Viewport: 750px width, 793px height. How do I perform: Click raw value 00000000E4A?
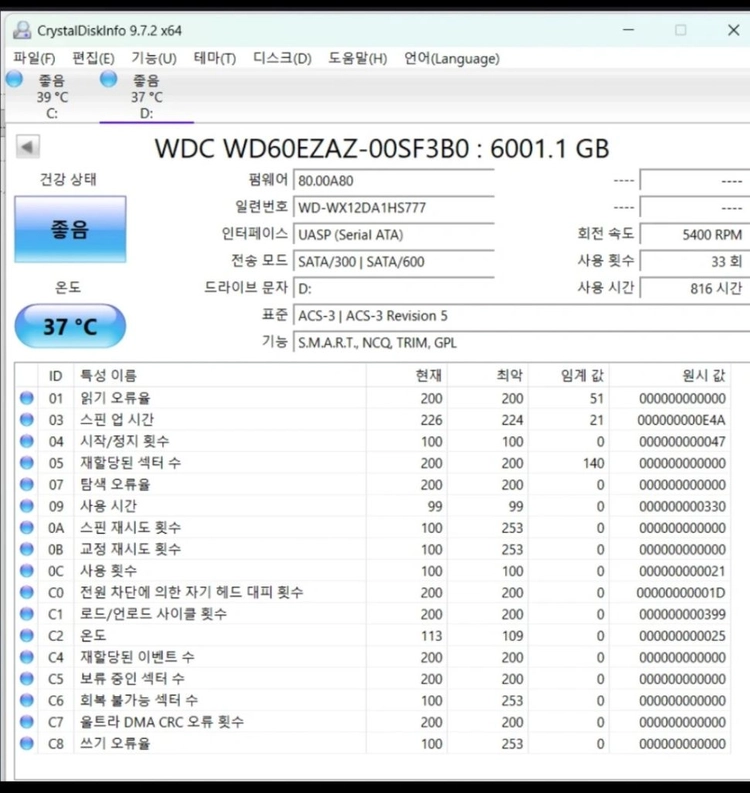tap(681, 420)
